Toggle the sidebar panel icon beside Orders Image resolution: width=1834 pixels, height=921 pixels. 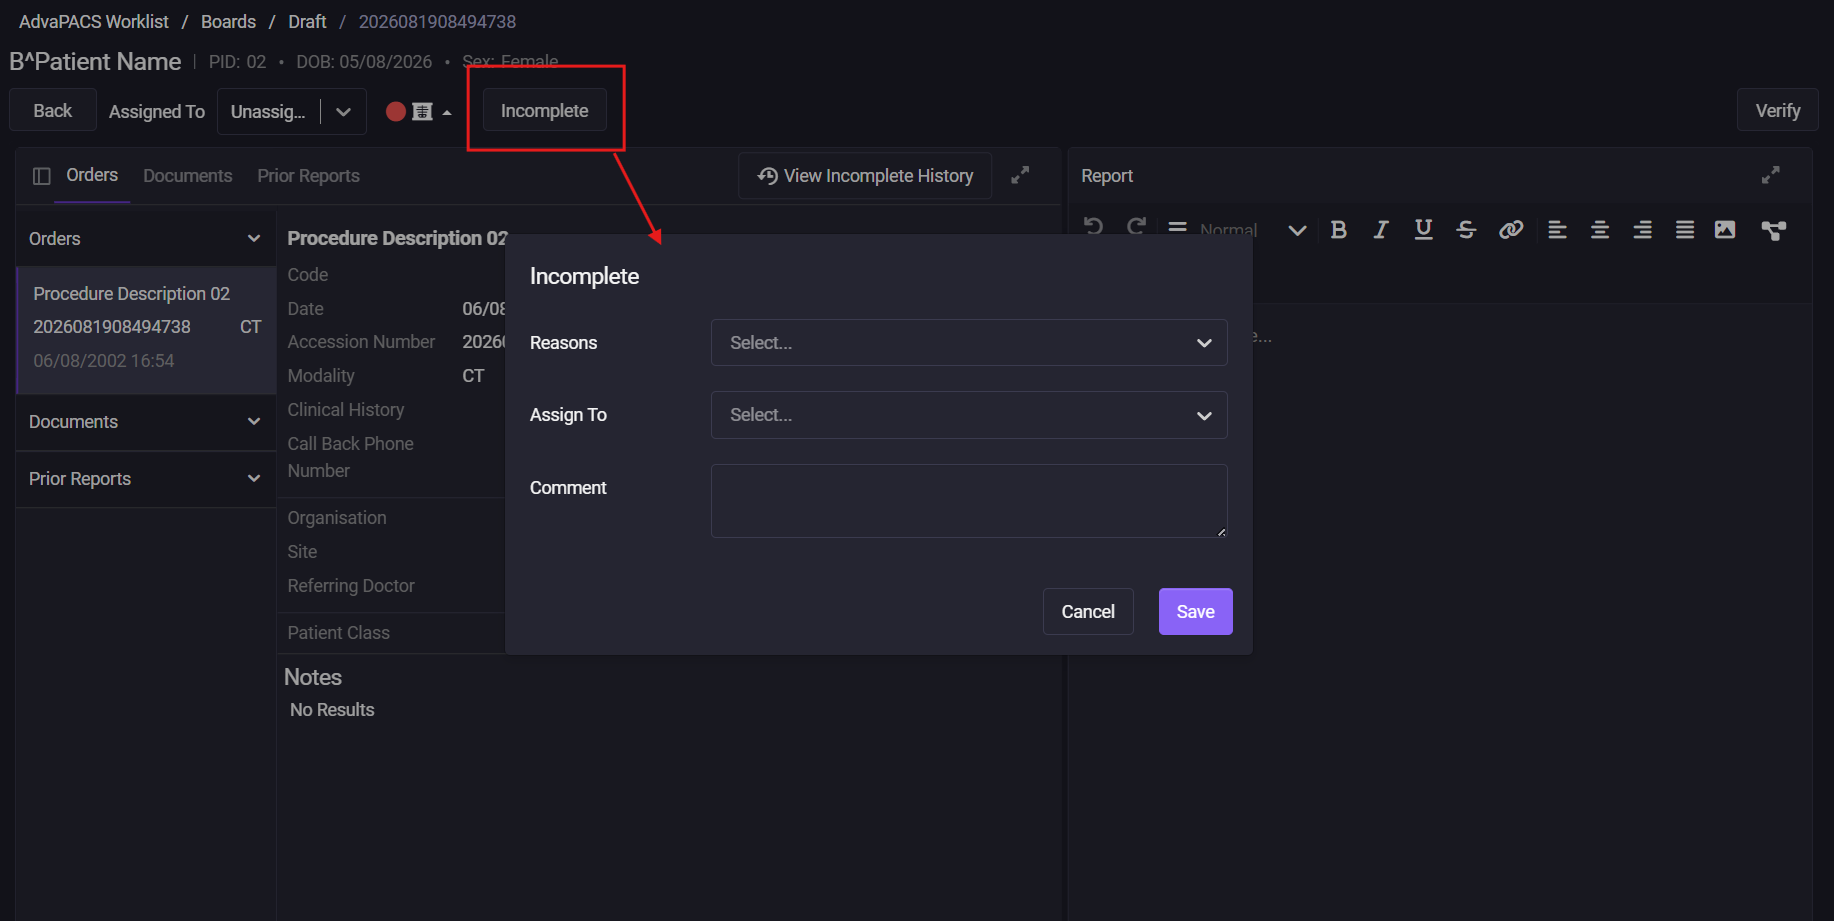[42, 176]
